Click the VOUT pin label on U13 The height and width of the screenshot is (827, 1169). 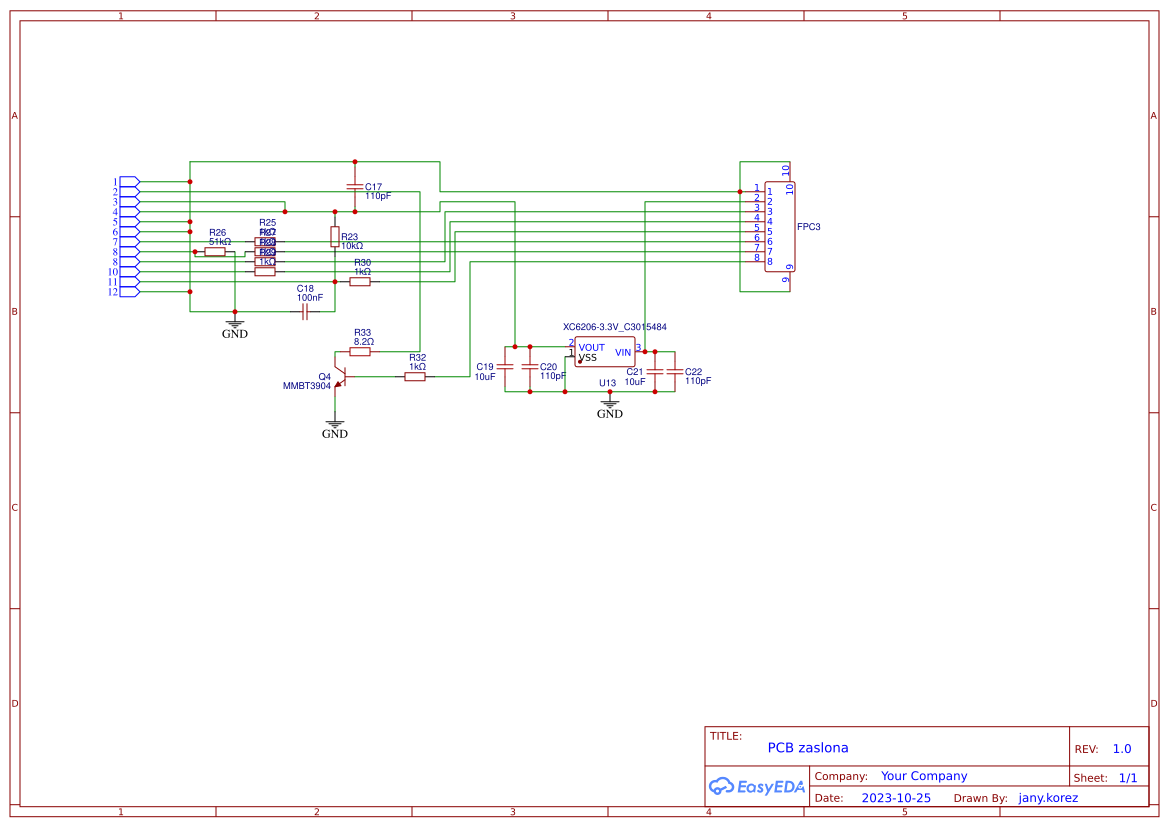pyautogui.click(x=592, y=348)
